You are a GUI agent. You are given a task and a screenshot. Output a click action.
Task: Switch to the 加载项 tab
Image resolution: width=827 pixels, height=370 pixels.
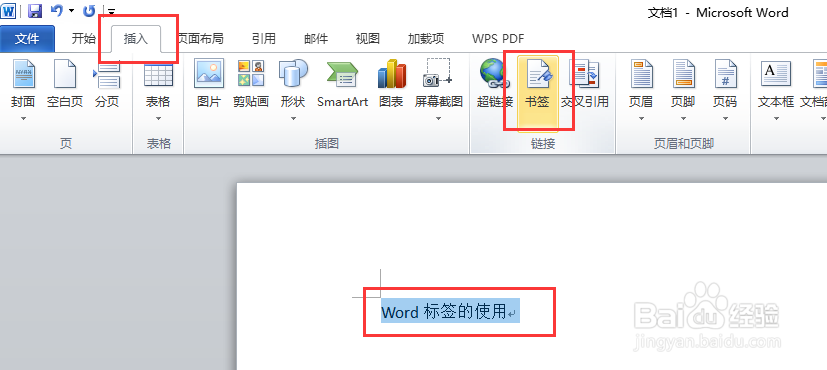click(x=426, y=38)
